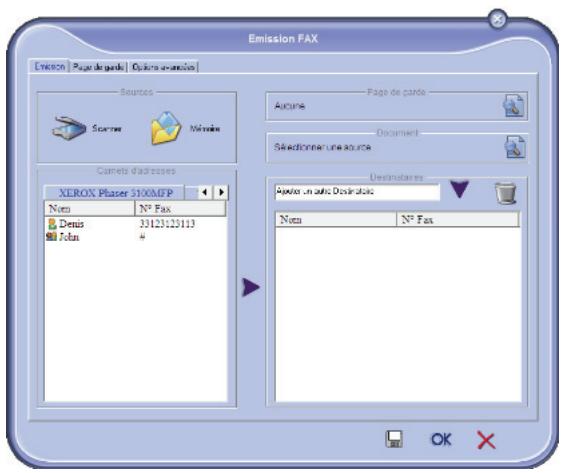Add selected contact using the right arrow
The image size is (562, 473).
251,287
